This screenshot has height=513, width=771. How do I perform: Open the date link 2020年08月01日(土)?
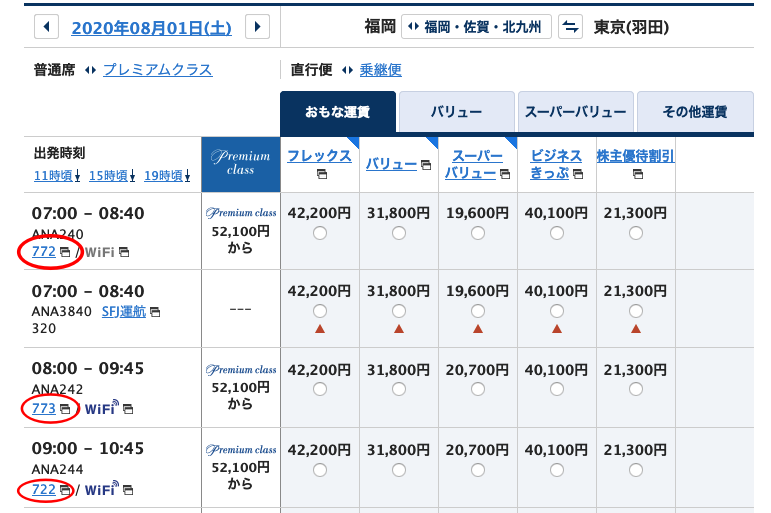pos(151,28)
